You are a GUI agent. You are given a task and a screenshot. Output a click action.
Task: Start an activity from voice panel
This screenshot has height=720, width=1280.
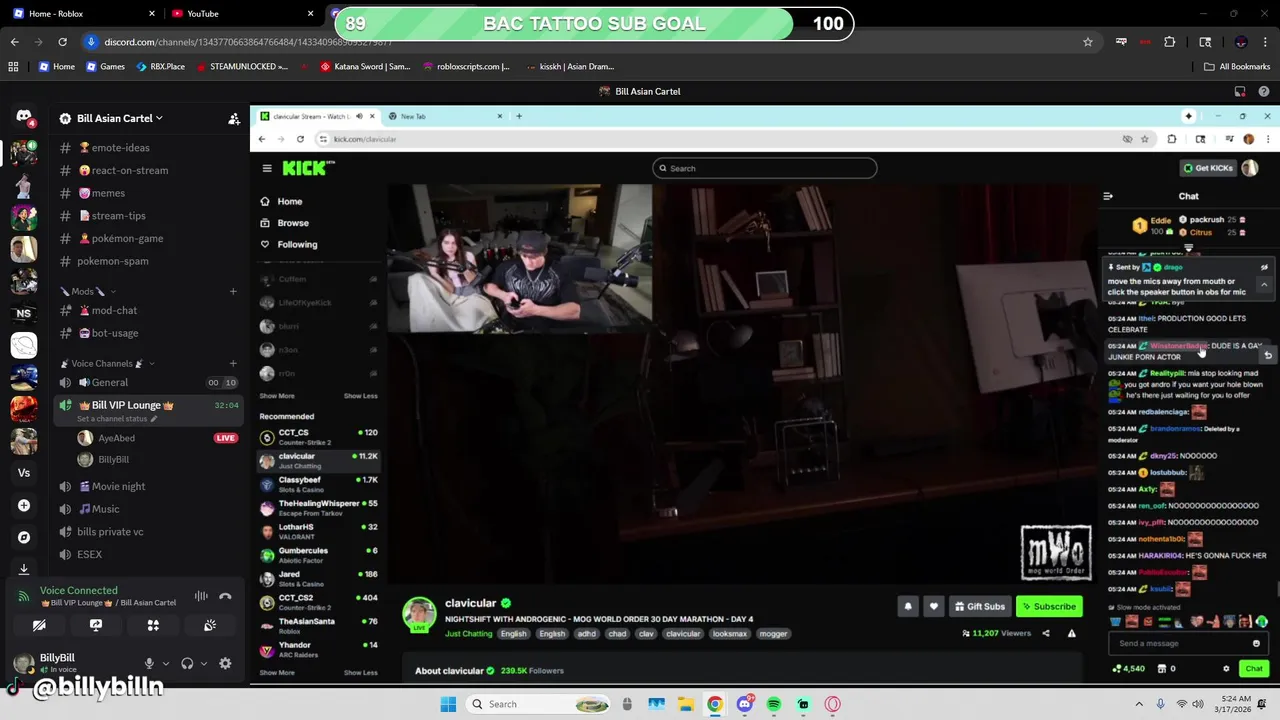click(x=153, y=625)
